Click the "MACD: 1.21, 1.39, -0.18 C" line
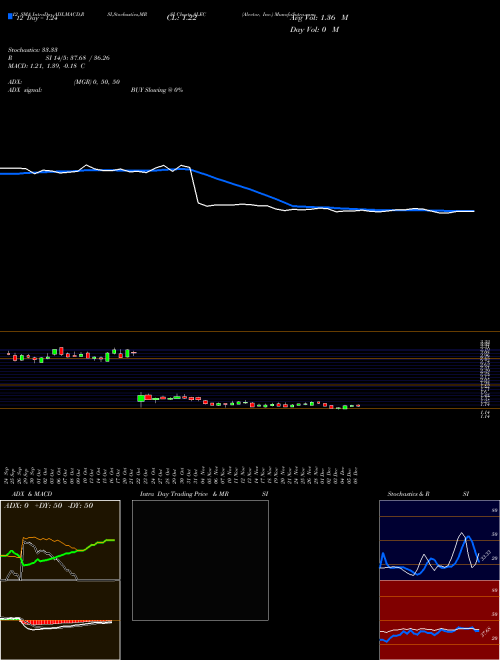This screenshot has height=660, width=500. [46, 66]
